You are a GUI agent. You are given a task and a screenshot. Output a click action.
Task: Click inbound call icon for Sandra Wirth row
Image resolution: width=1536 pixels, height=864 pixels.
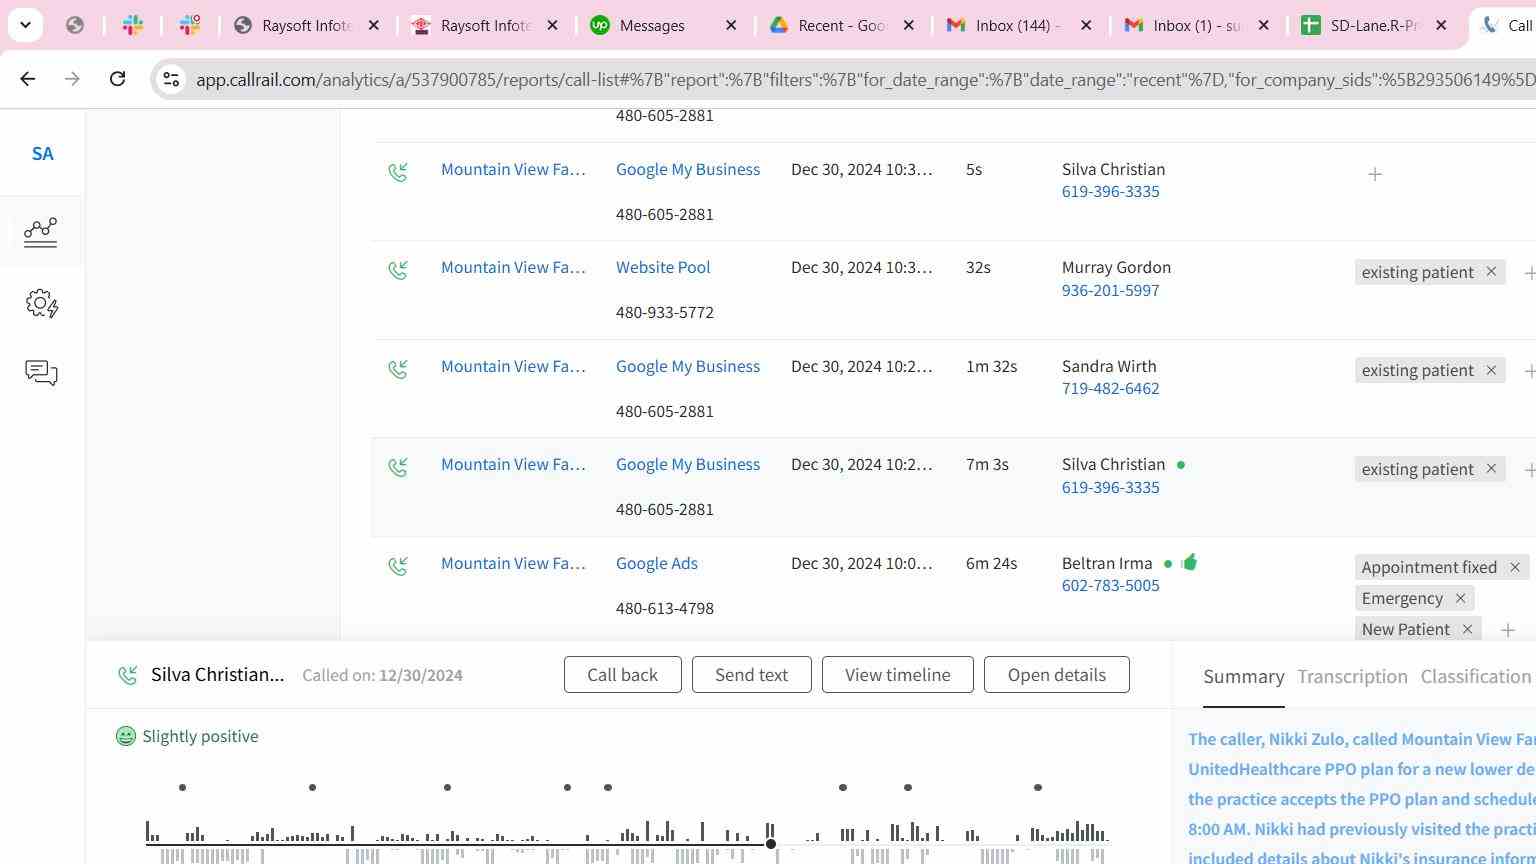398,369
